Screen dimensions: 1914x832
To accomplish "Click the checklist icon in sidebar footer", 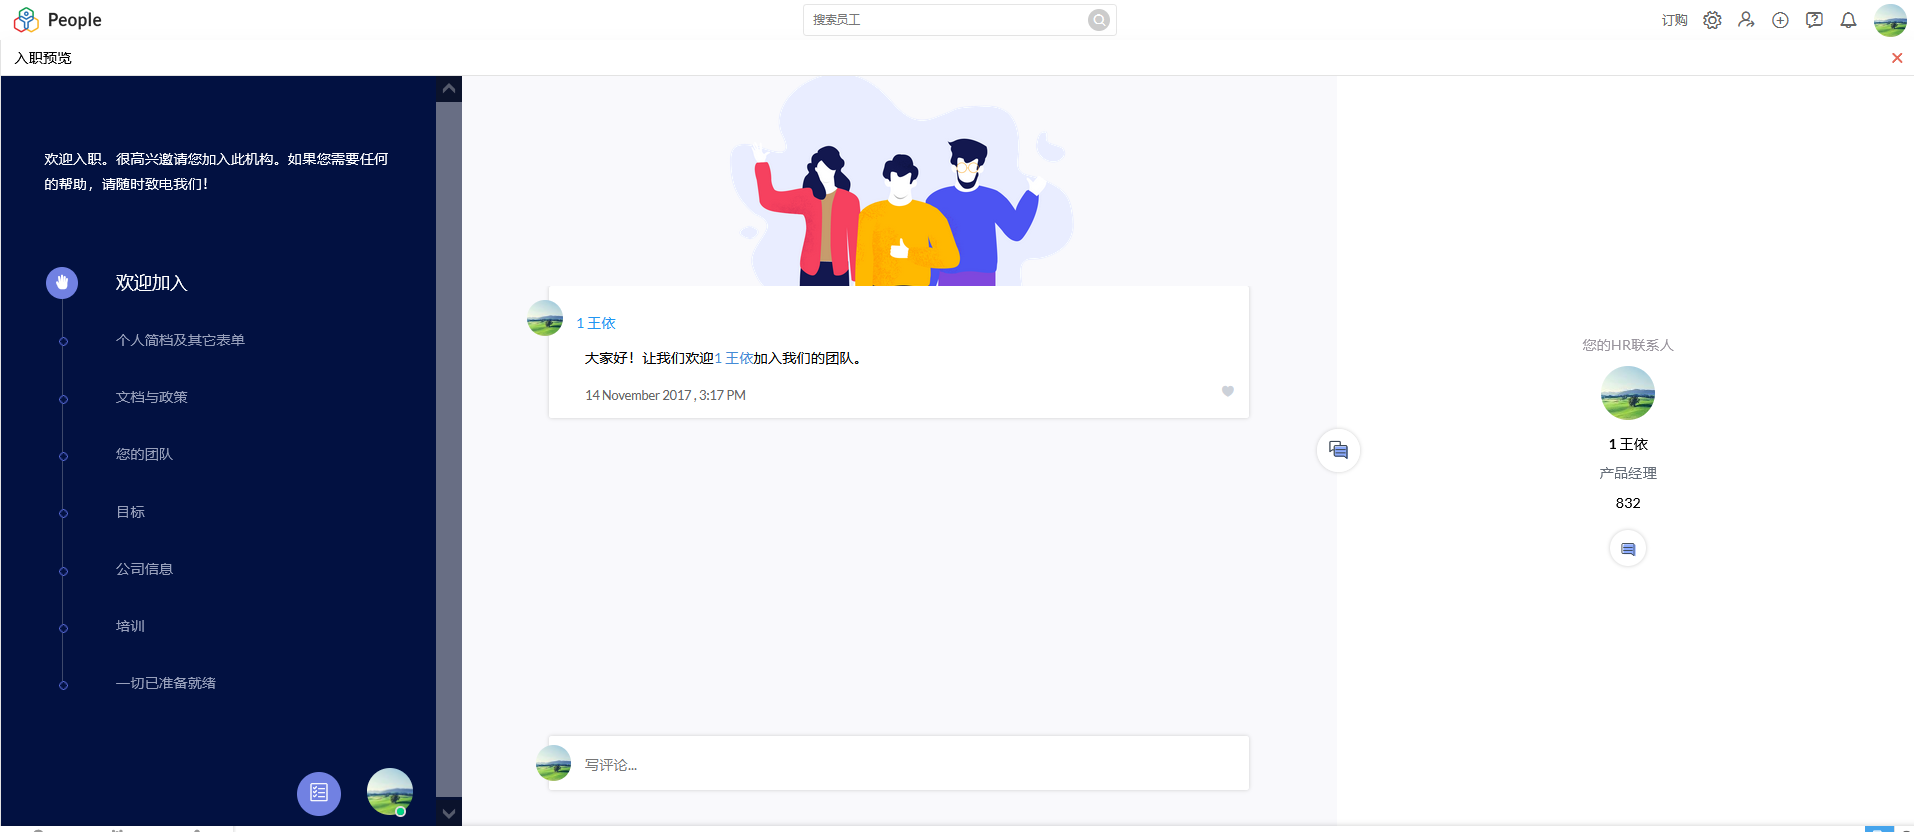I will coord(319,793).
